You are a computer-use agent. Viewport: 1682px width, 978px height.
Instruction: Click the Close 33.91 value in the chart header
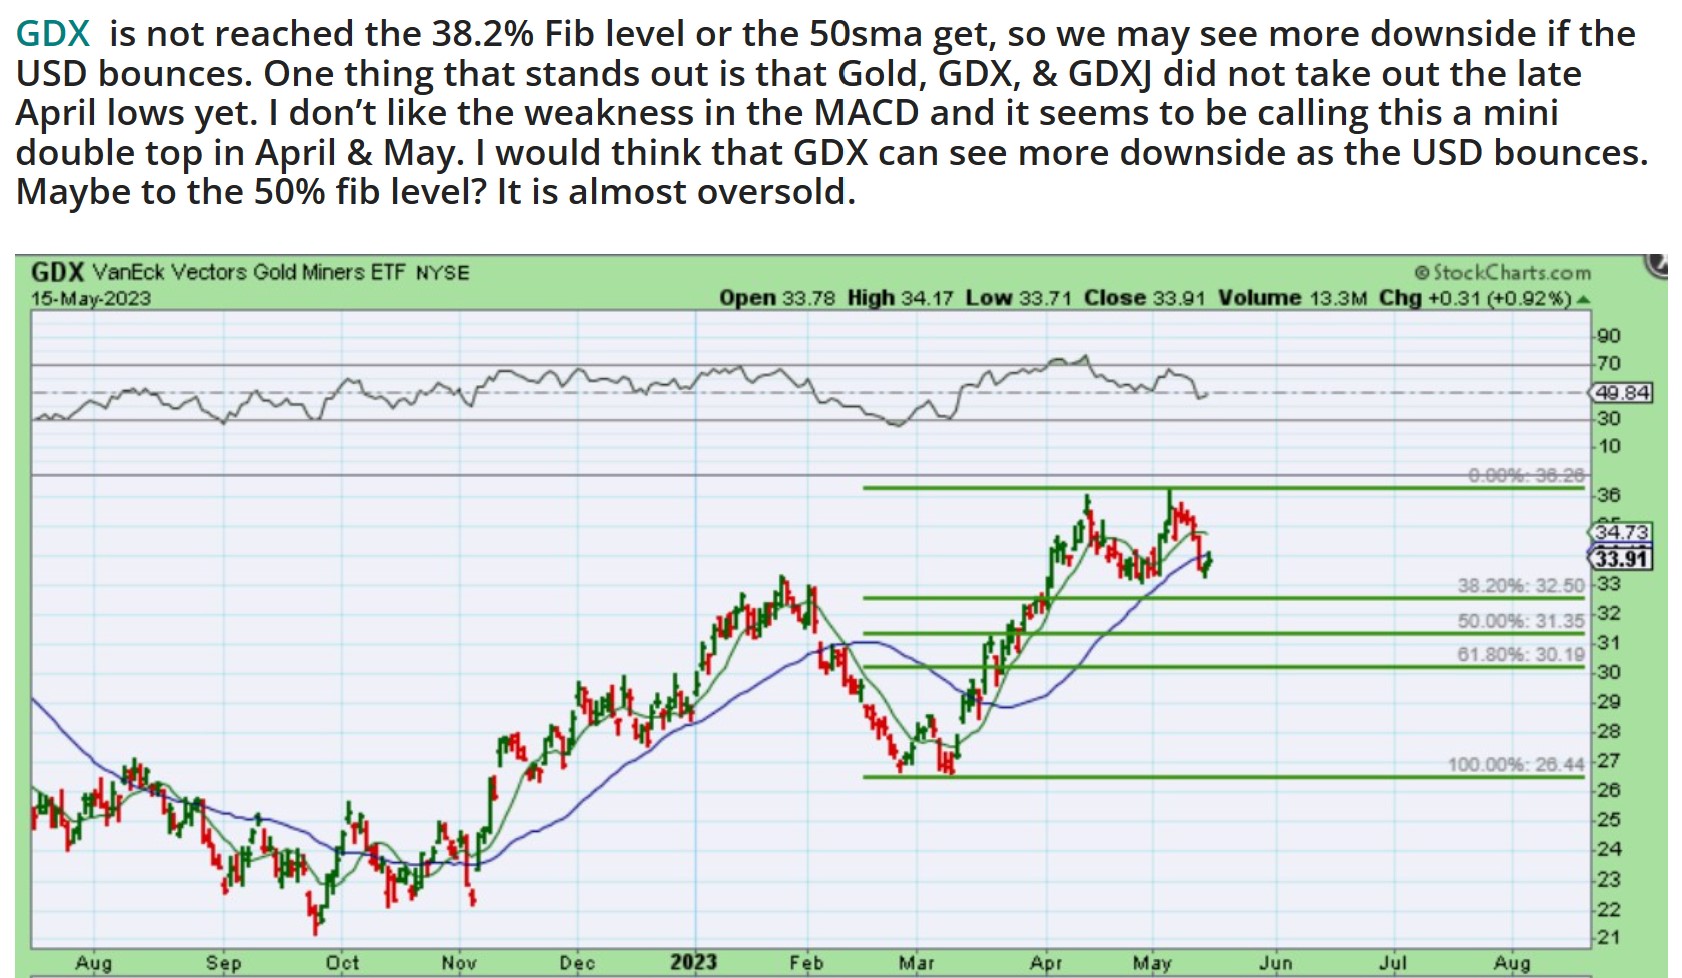(x=1145, y=298)
